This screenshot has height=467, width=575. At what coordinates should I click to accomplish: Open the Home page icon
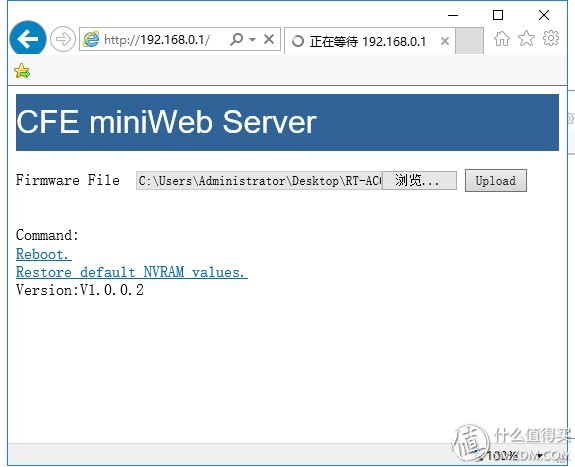click(502, 38)
